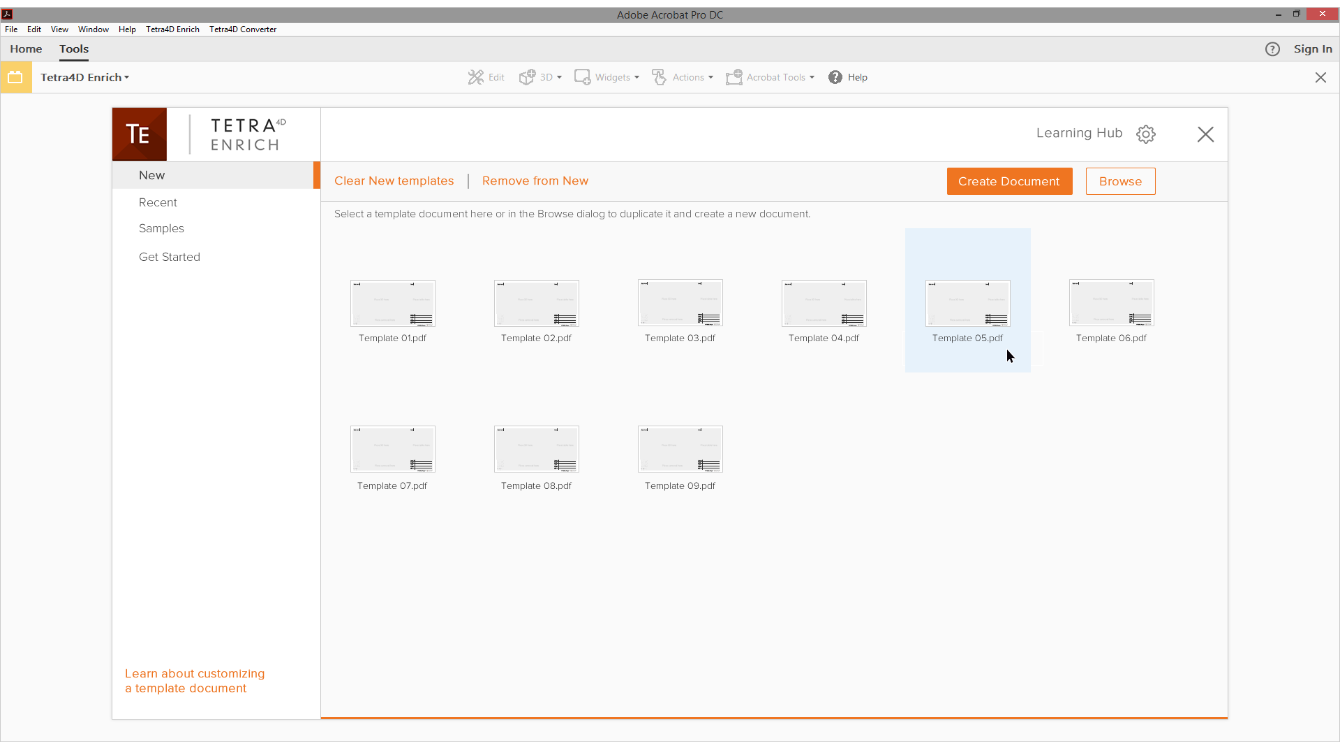Viewport: 1340px width, 750px height.
Task: Open the customizing a template document link
Action: pos(195,681)
